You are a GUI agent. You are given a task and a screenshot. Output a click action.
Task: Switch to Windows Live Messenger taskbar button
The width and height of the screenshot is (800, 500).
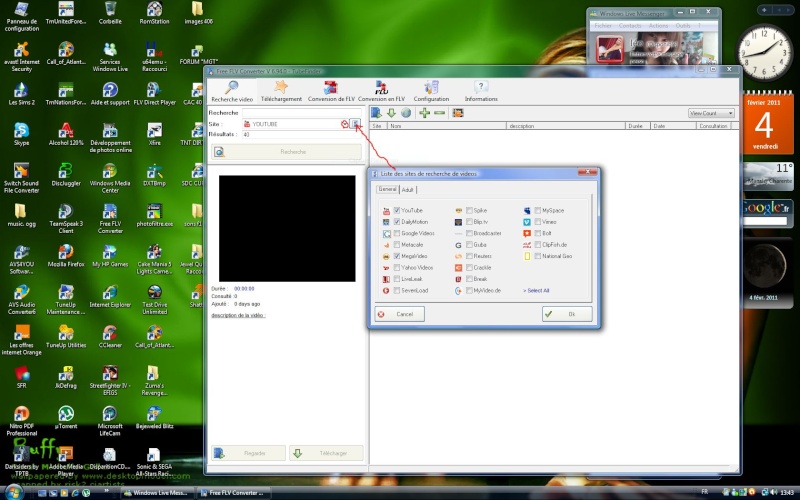pos(157,493)
